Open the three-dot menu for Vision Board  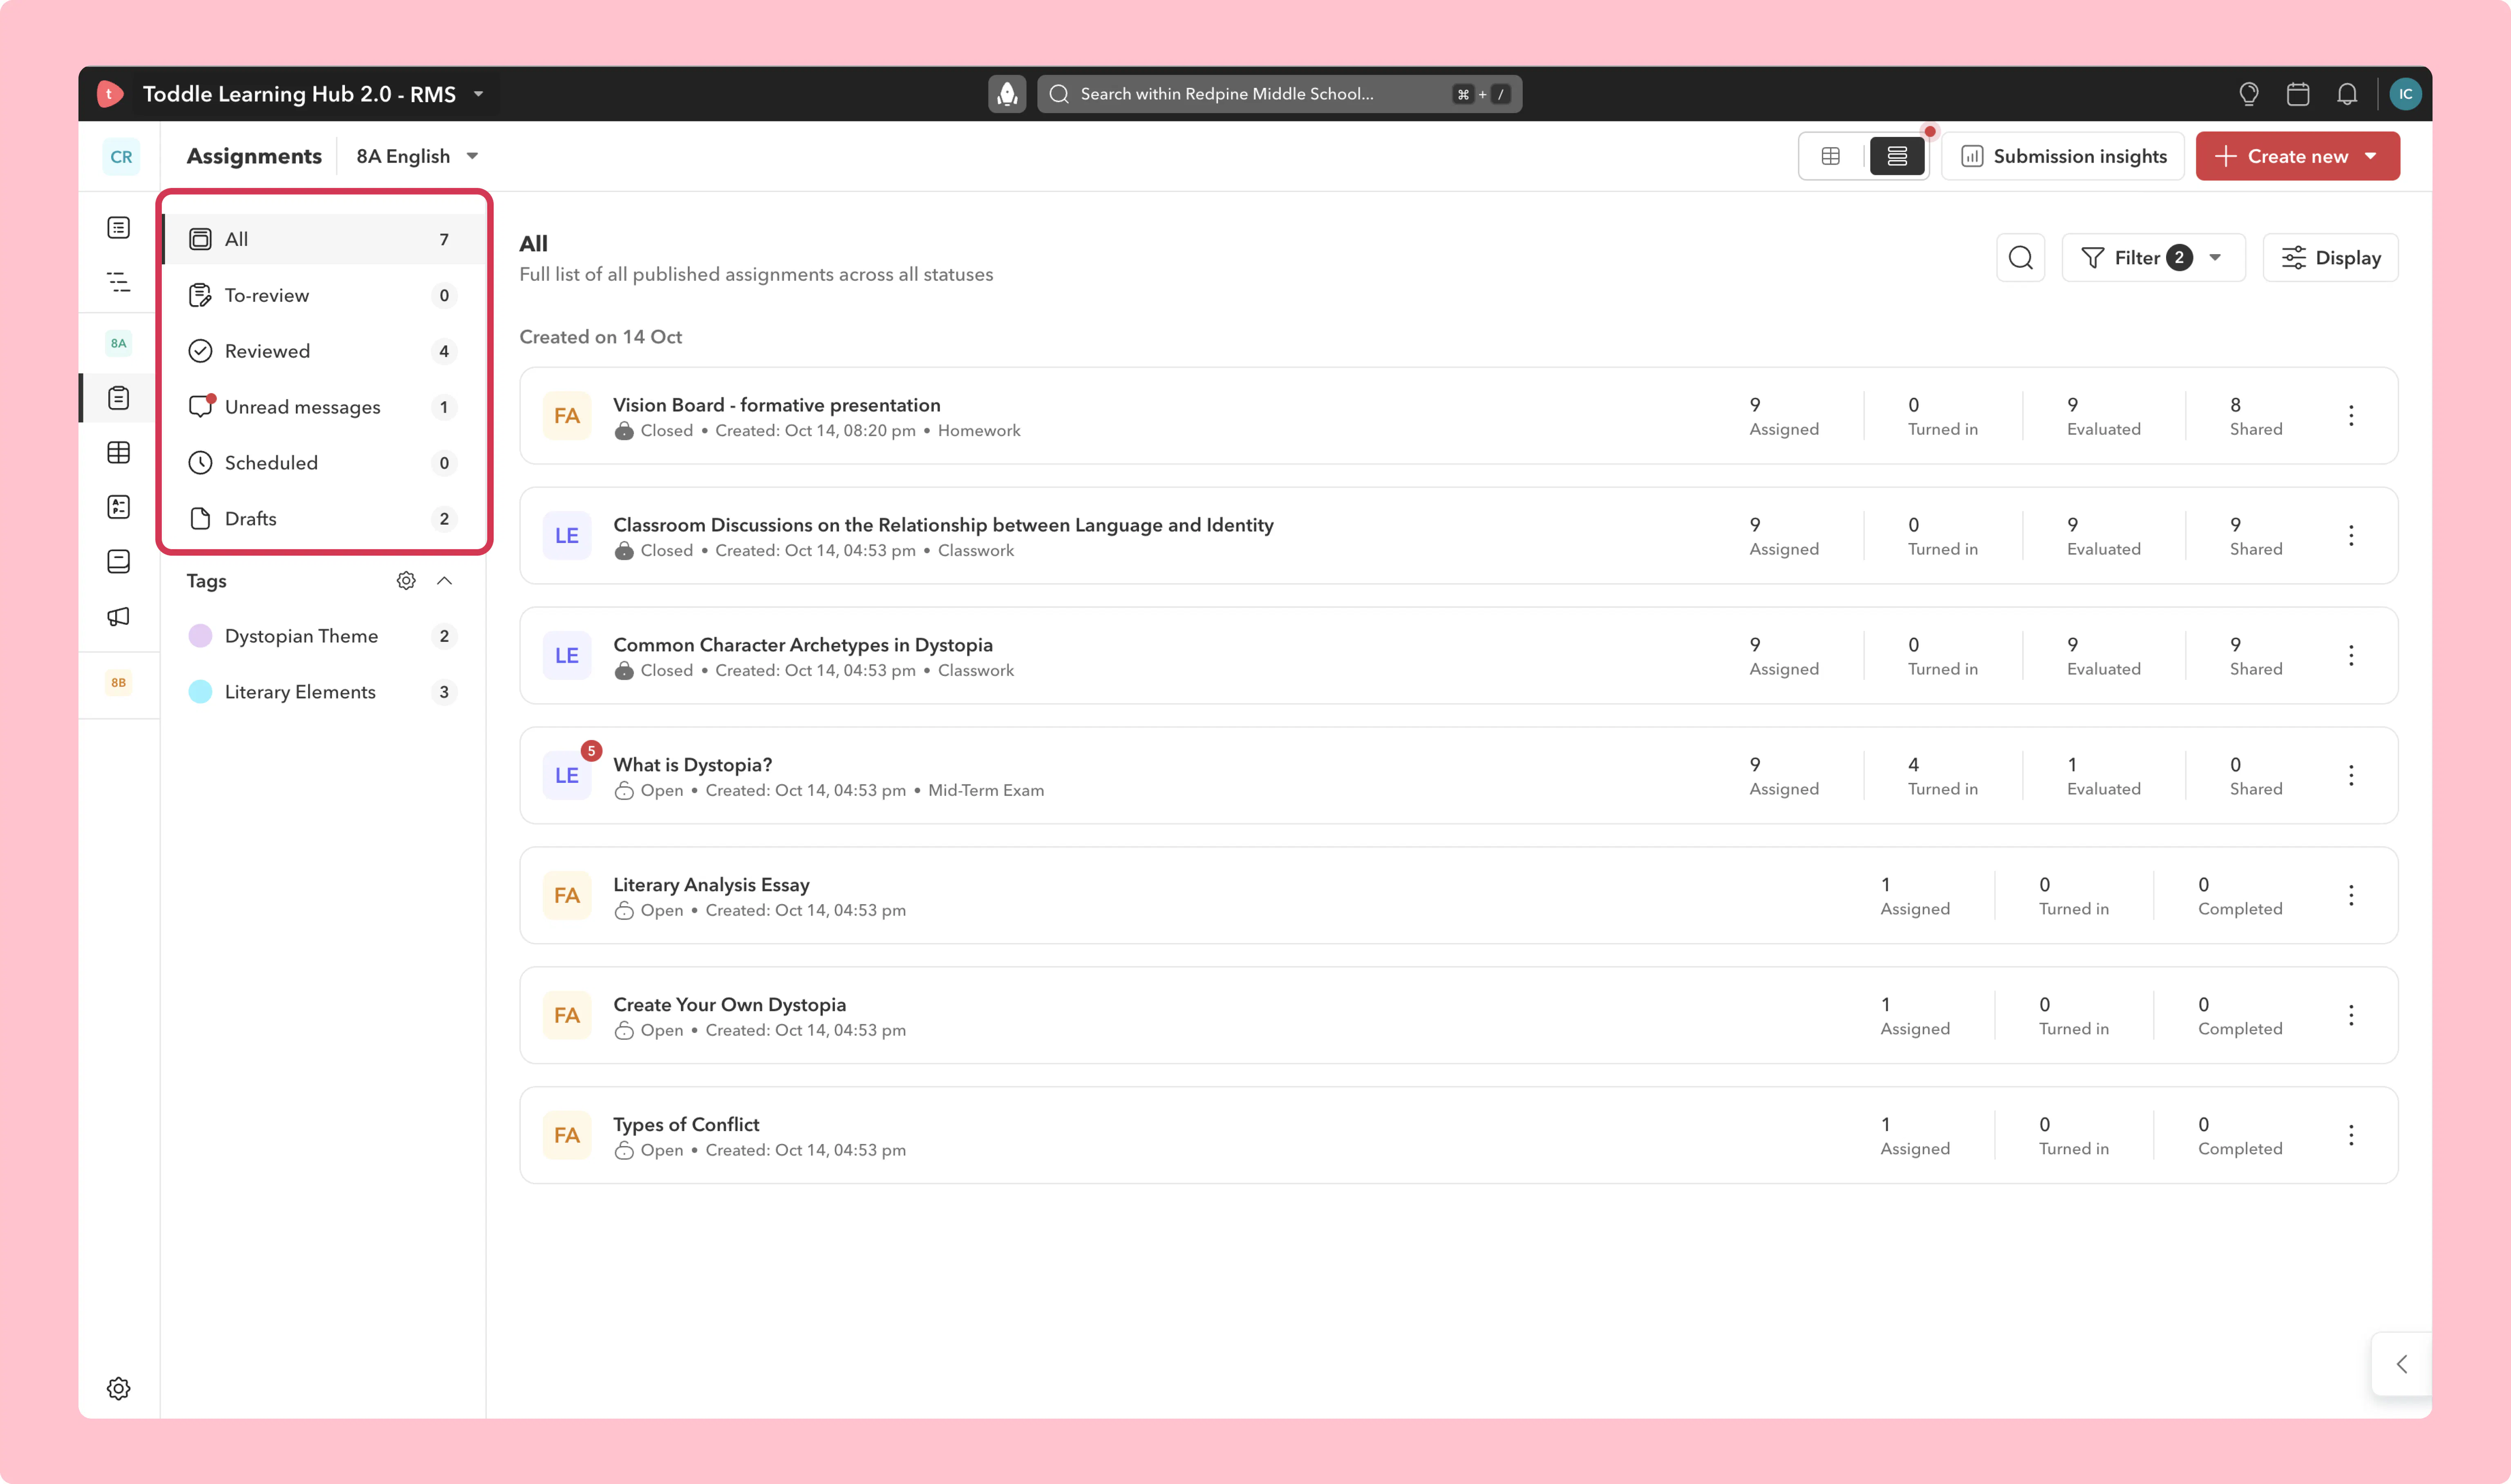click(2351, 416)
